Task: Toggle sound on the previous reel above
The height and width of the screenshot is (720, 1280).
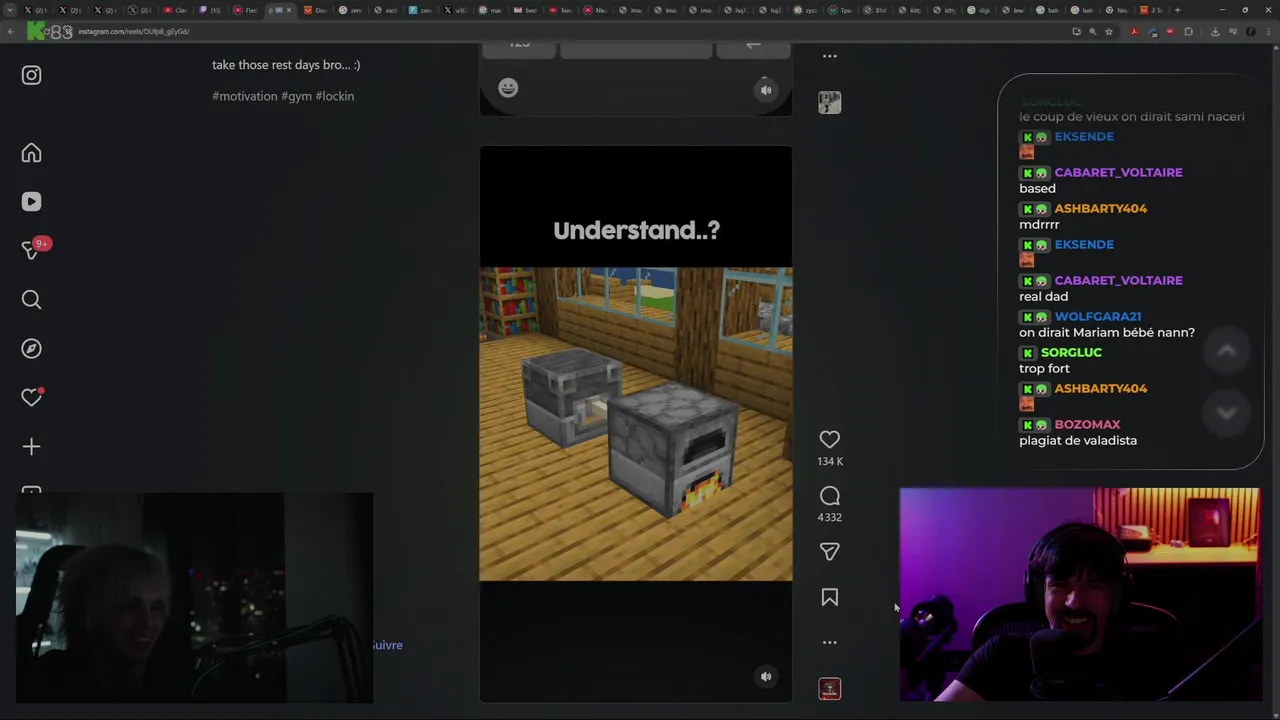Action: click(x=766, y=90)
